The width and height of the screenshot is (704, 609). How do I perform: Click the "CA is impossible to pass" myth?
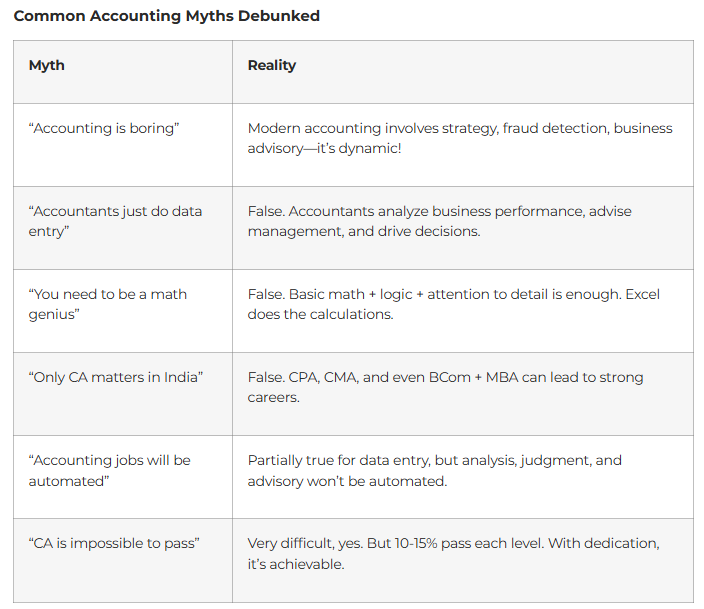(114, 543)
